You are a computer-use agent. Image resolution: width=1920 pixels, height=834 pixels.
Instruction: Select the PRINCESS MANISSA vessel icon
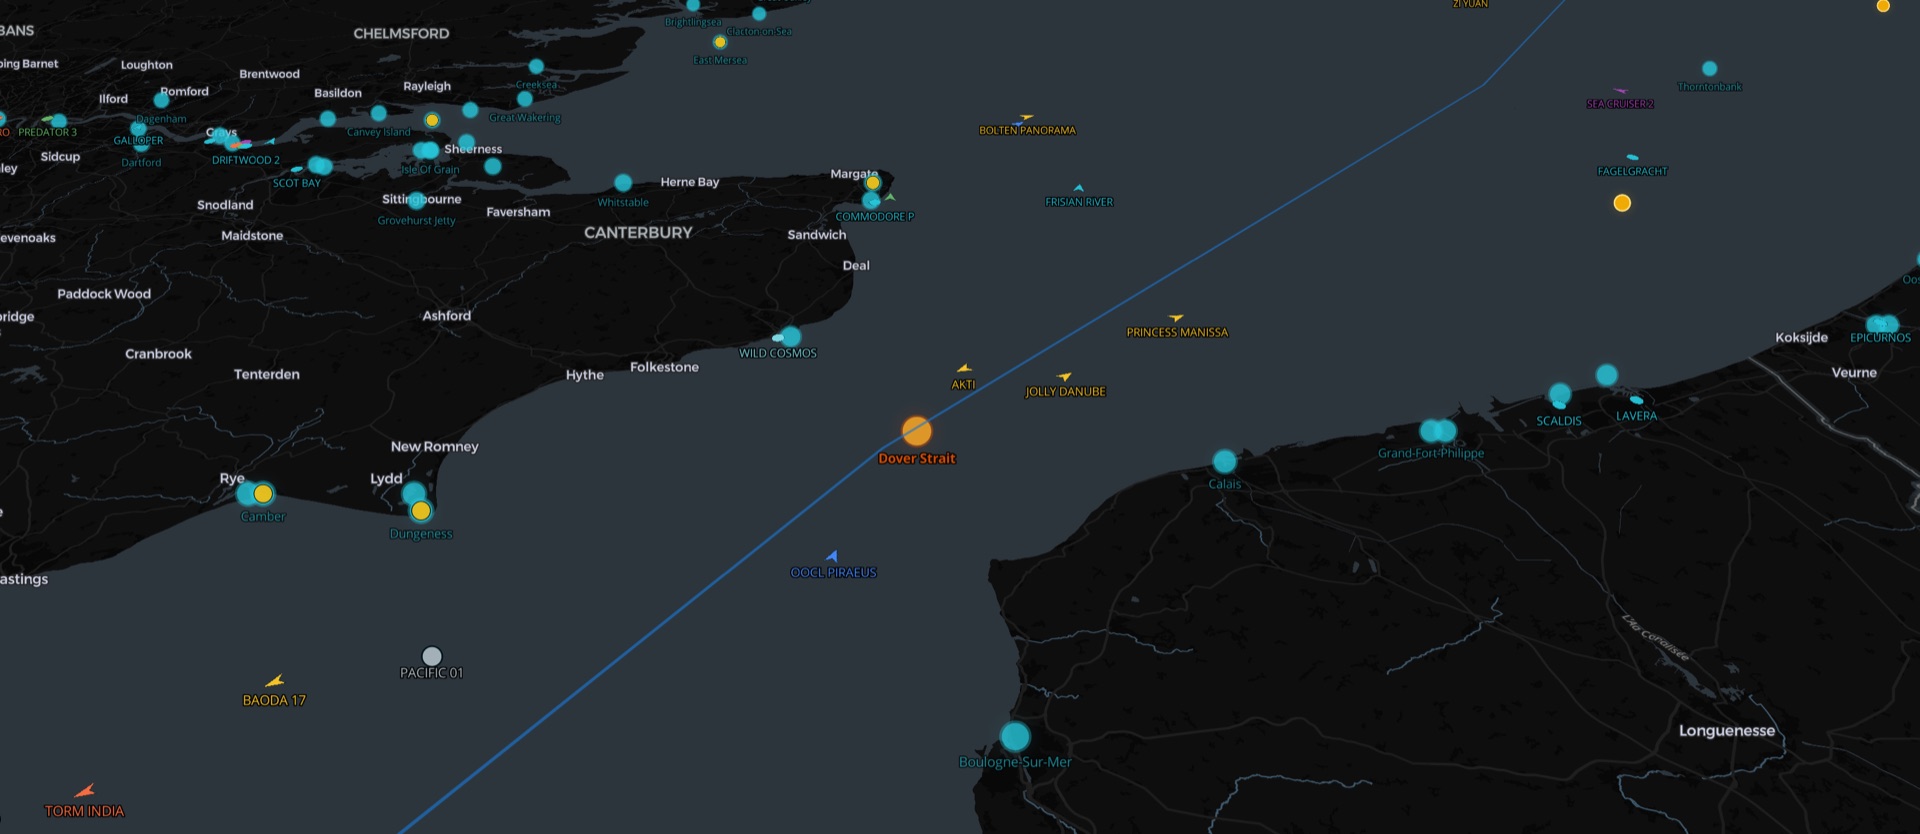pyautogui.click(x=1176, y=318)
